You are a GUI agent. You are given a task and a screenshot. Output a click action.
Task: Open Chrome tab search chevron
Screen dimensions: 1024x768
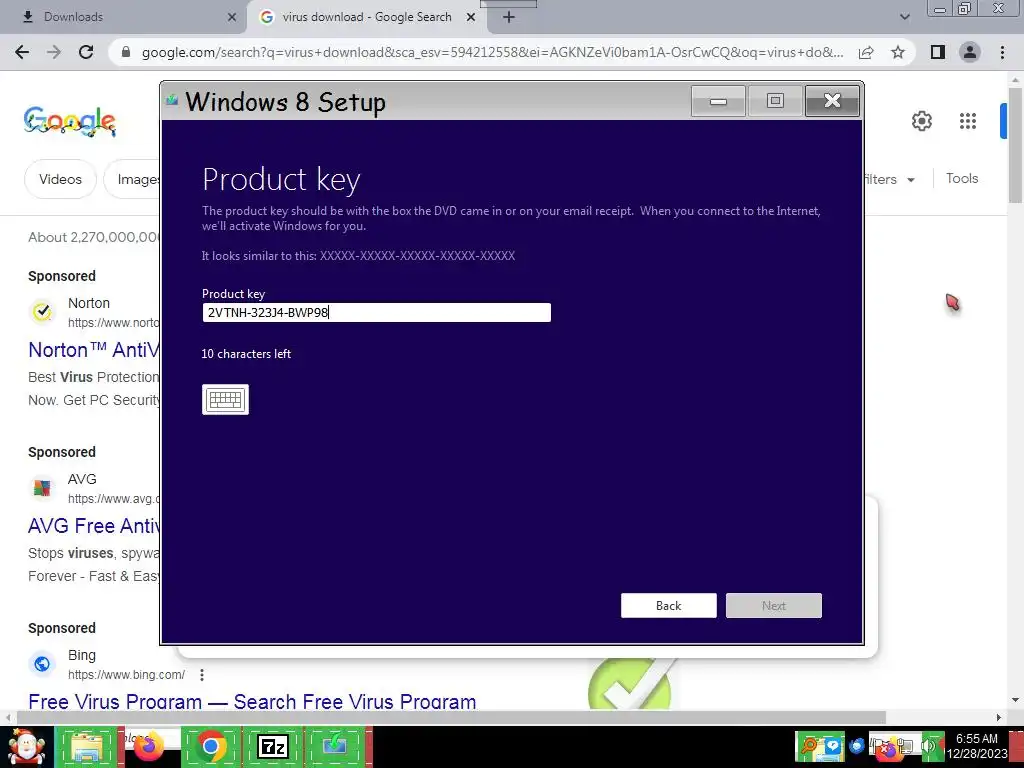[x=904, y=18]
